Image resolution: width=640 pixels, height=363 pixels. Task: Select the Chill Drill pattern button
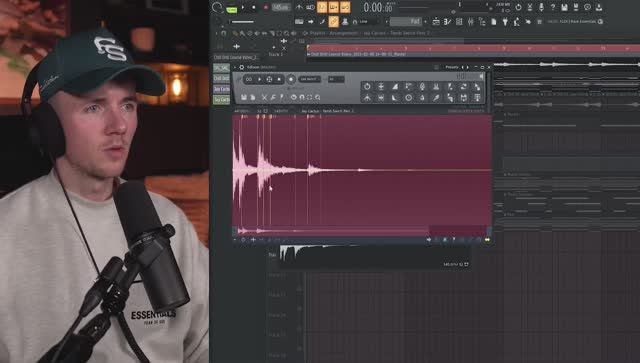(x=222, y=78)
